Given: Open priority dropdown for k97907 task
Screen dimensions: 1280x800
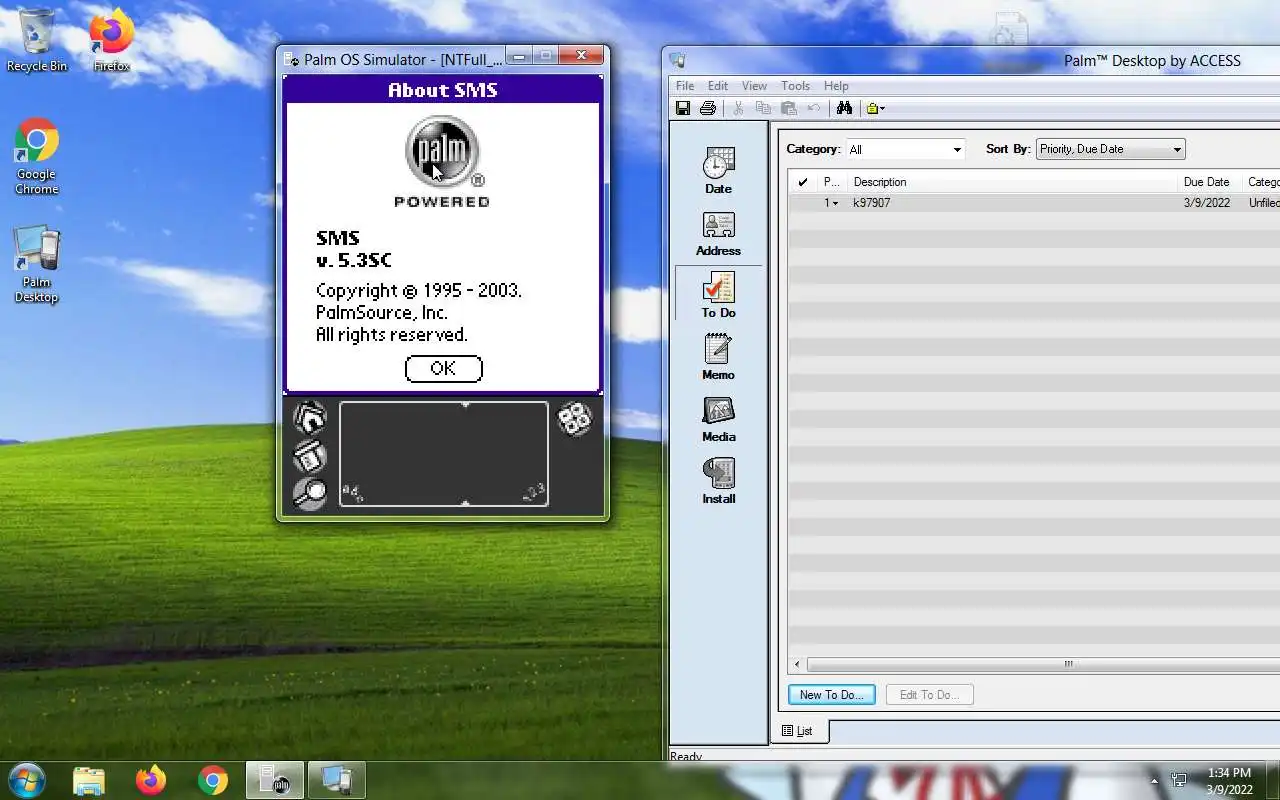Looking at the screenshot, I should (835, 203).
